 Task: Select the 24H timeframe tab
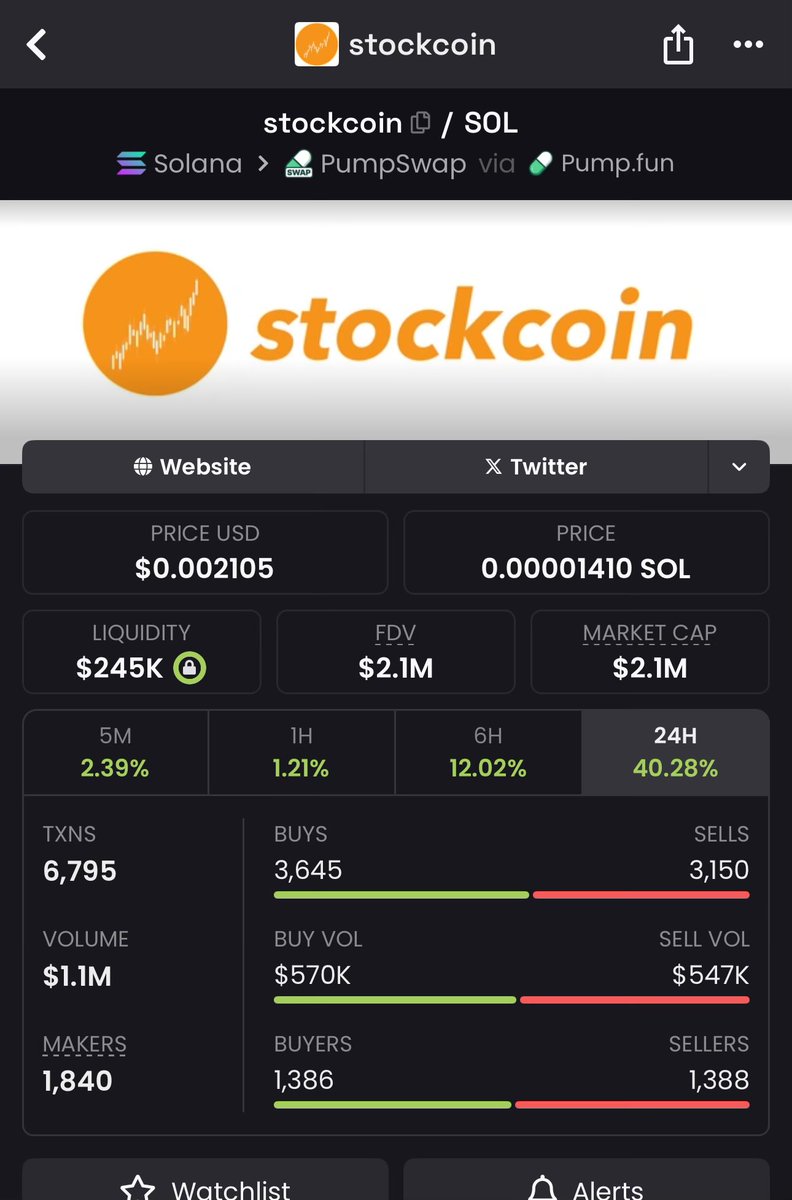click(675, 752)
